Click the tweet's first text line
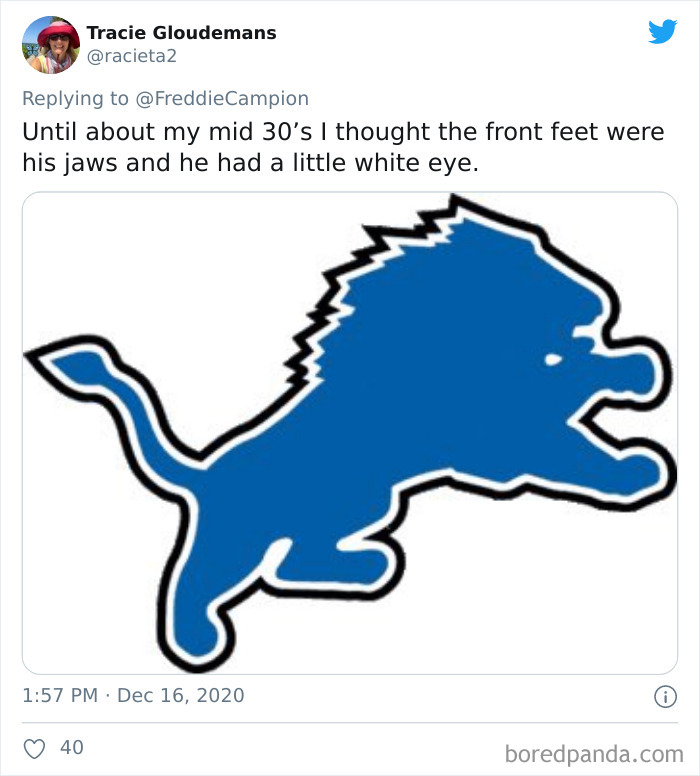Viewport: 700px width, 776px height. click(x=343, y=132)
